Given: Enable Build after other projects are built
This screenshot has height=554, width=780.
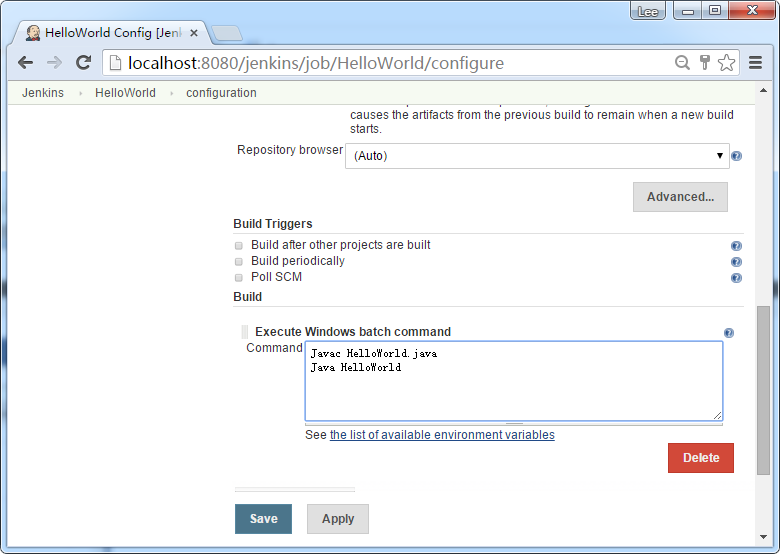Looking at the screenshot, I should point(239,245).
